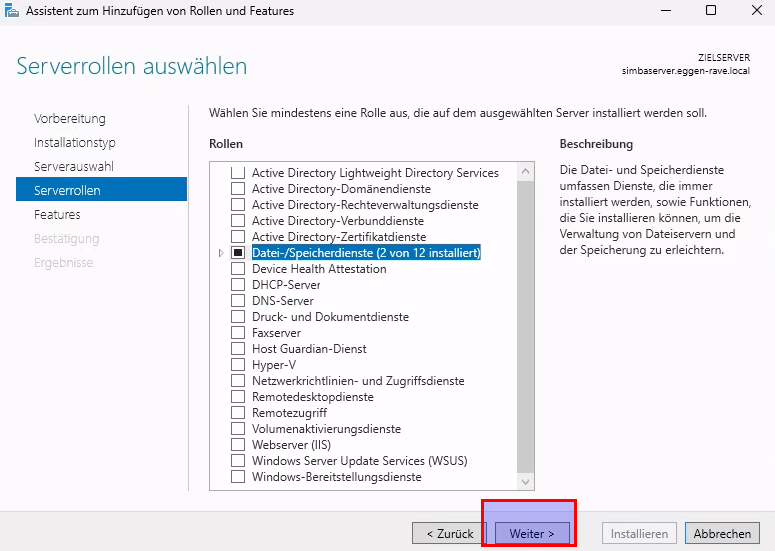Open the Features step in sidebar

tap(57, 214)
